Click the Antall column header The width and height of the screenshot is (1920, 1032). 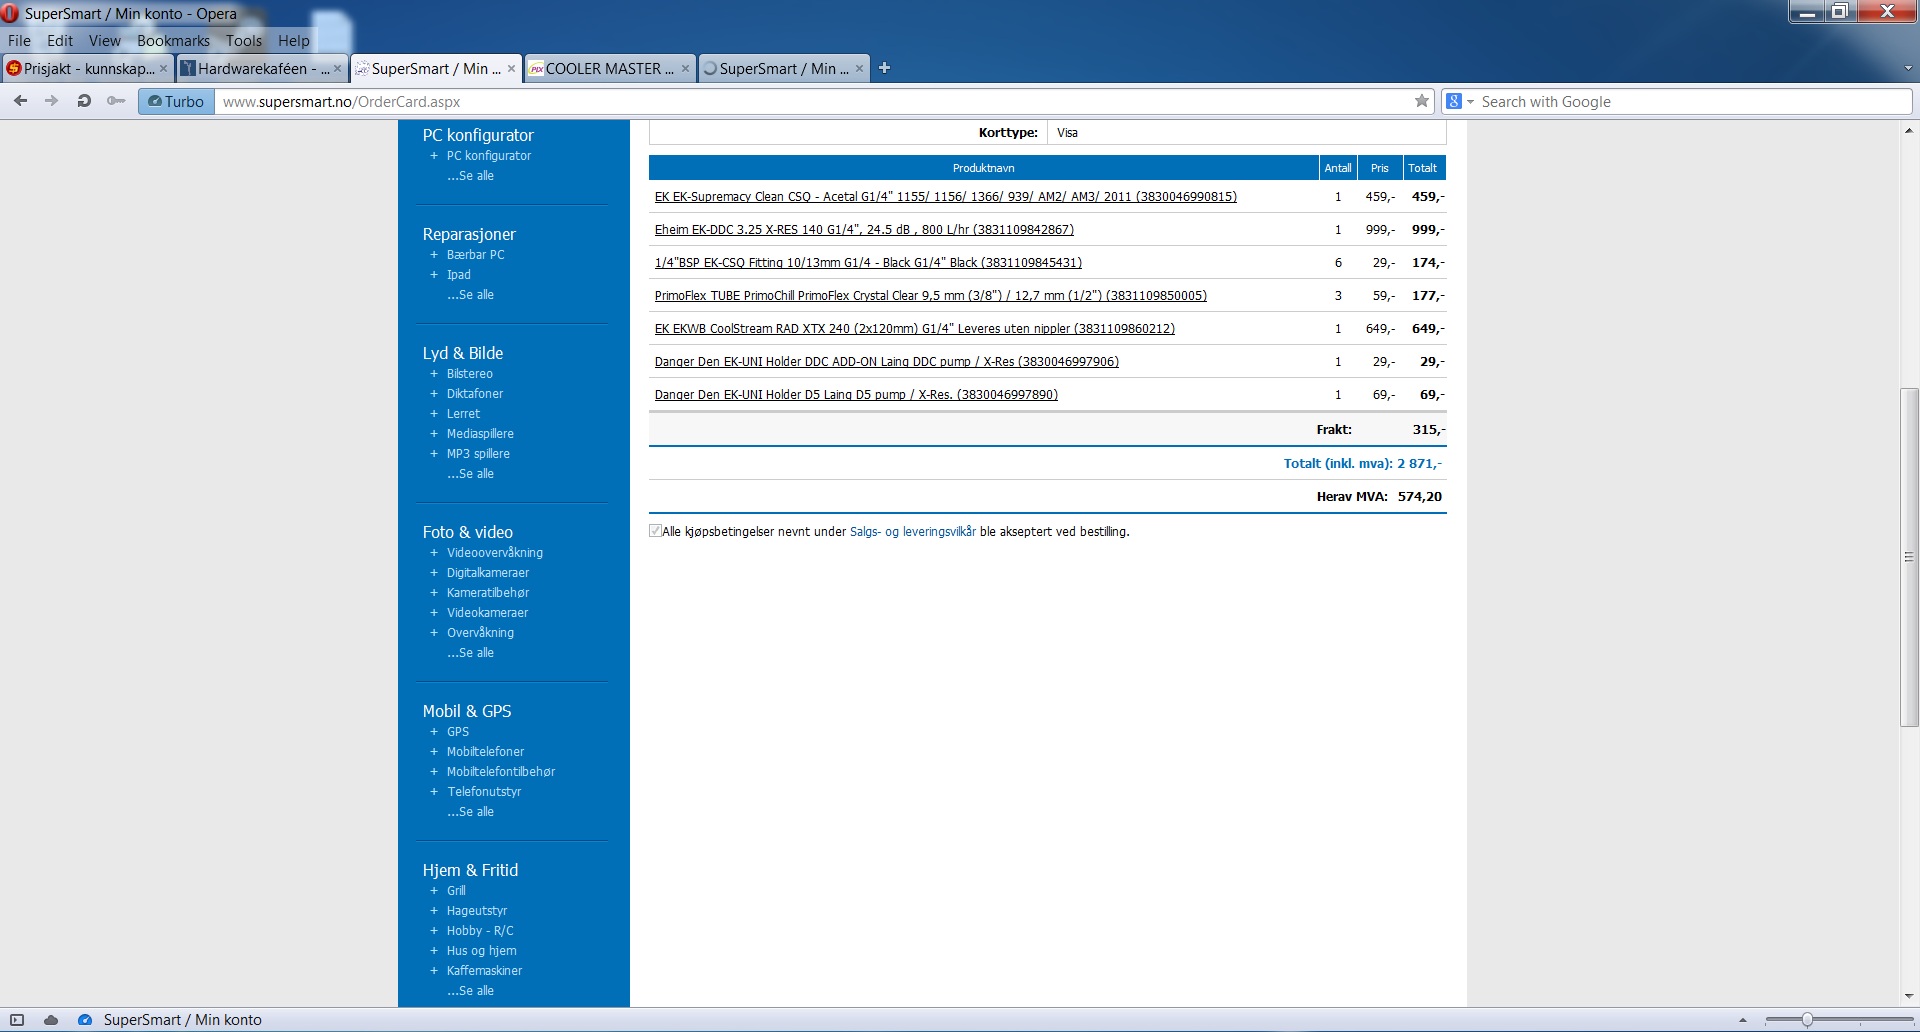pos(1338,168)
